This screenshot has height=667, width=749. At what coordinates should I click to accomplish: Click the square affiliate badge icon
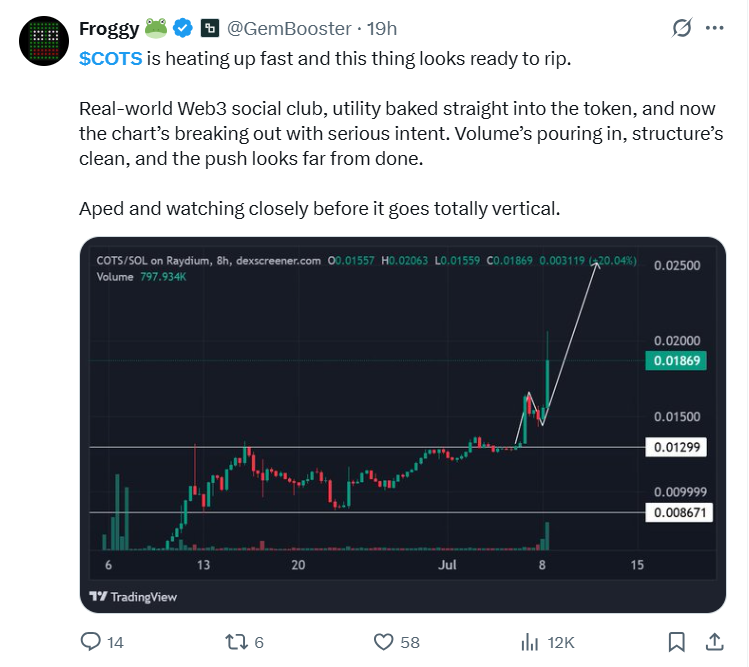click(210, 29)
